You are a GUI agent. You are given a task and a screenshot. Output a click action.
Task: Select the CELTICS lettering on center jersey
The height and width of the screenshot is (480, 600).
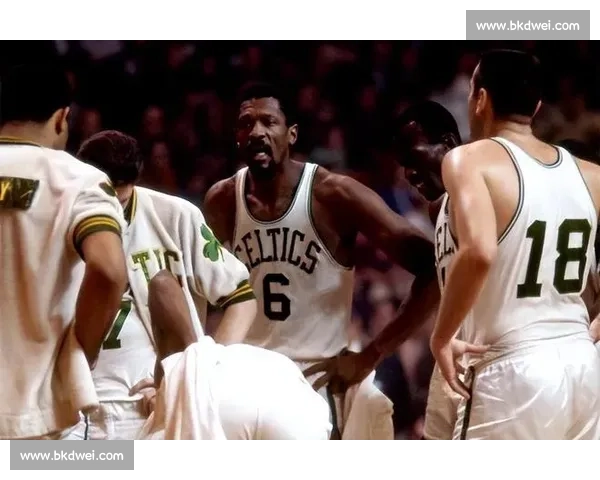(x=277, y=250)
